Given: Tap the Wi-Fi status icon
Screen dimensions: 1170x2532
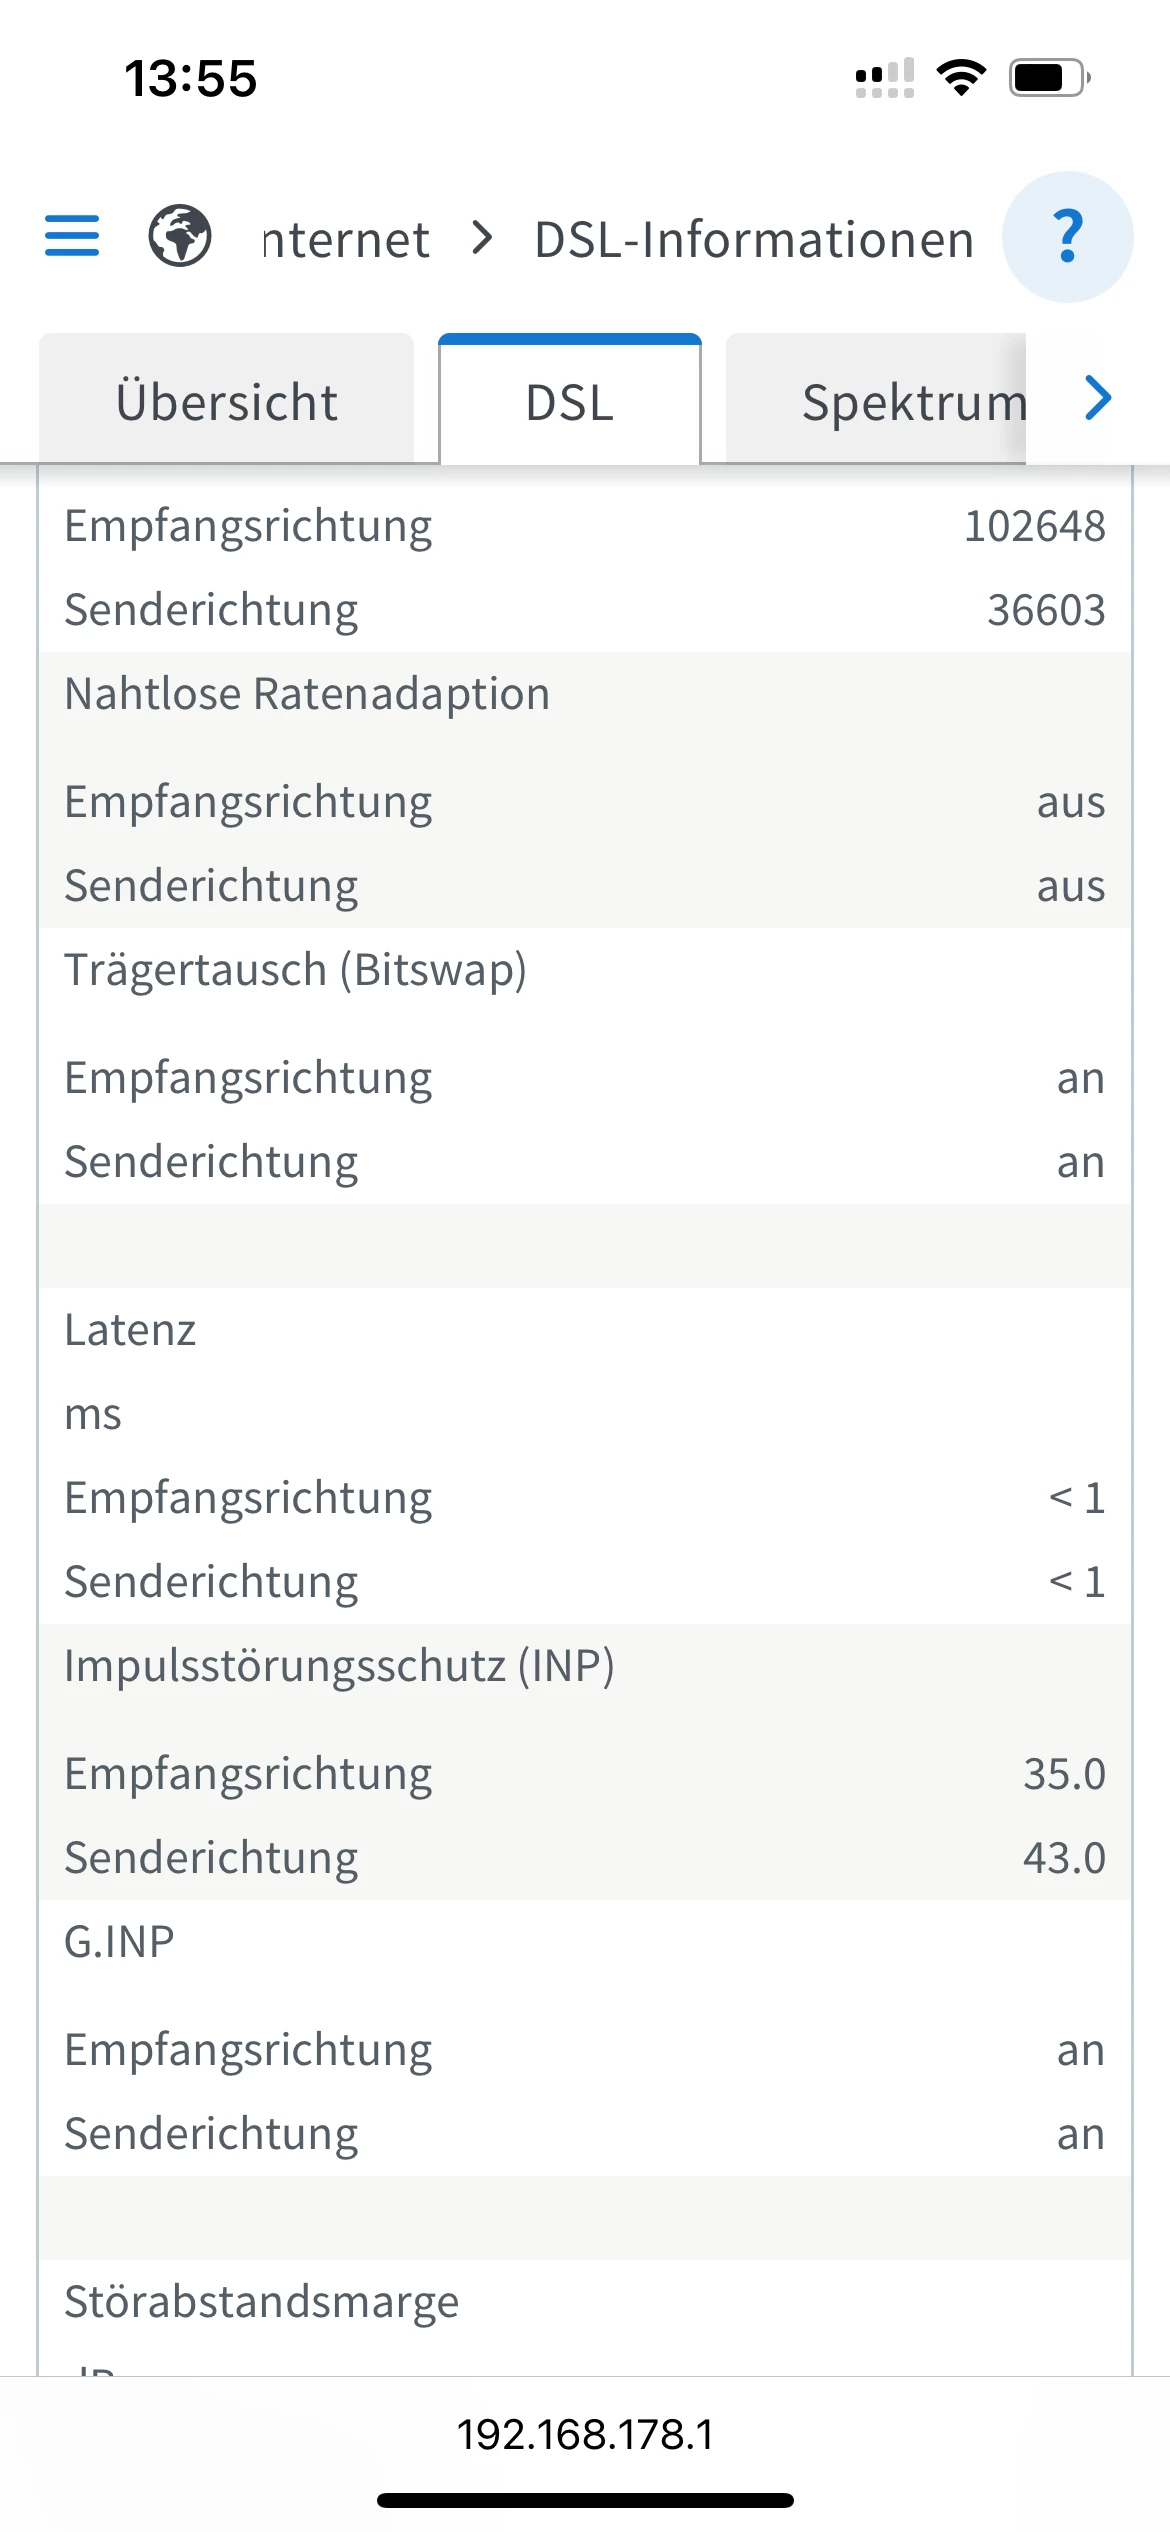Looking at the screenshot, I should (961, 77).
